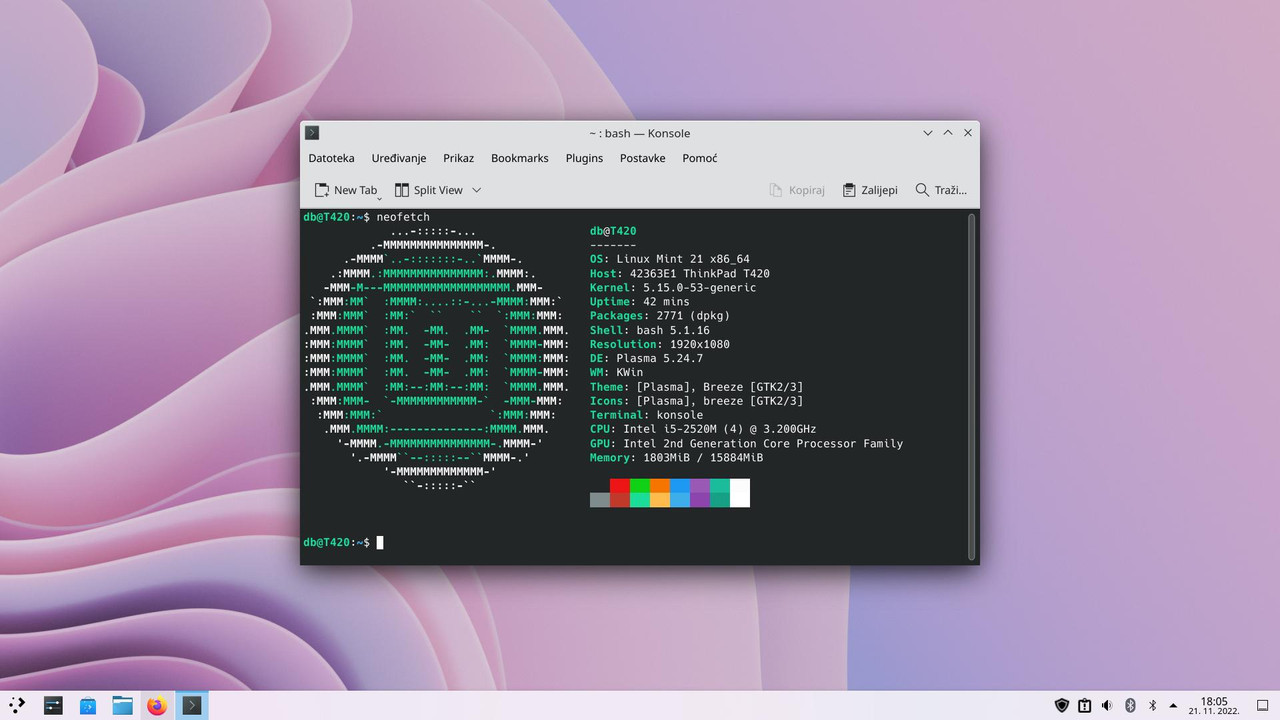Click the 'Terminal: konsole' line
The width and height of the screenshot is (1280, 720).
point(647,414)
